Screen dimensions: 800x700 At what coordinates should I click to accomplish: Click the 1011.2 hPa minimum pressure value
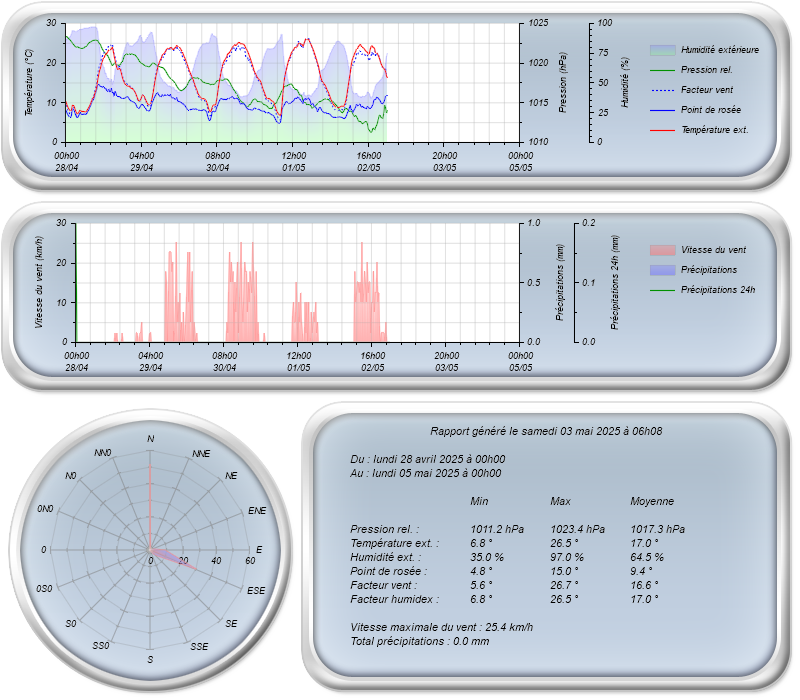(x=497, y=529)
